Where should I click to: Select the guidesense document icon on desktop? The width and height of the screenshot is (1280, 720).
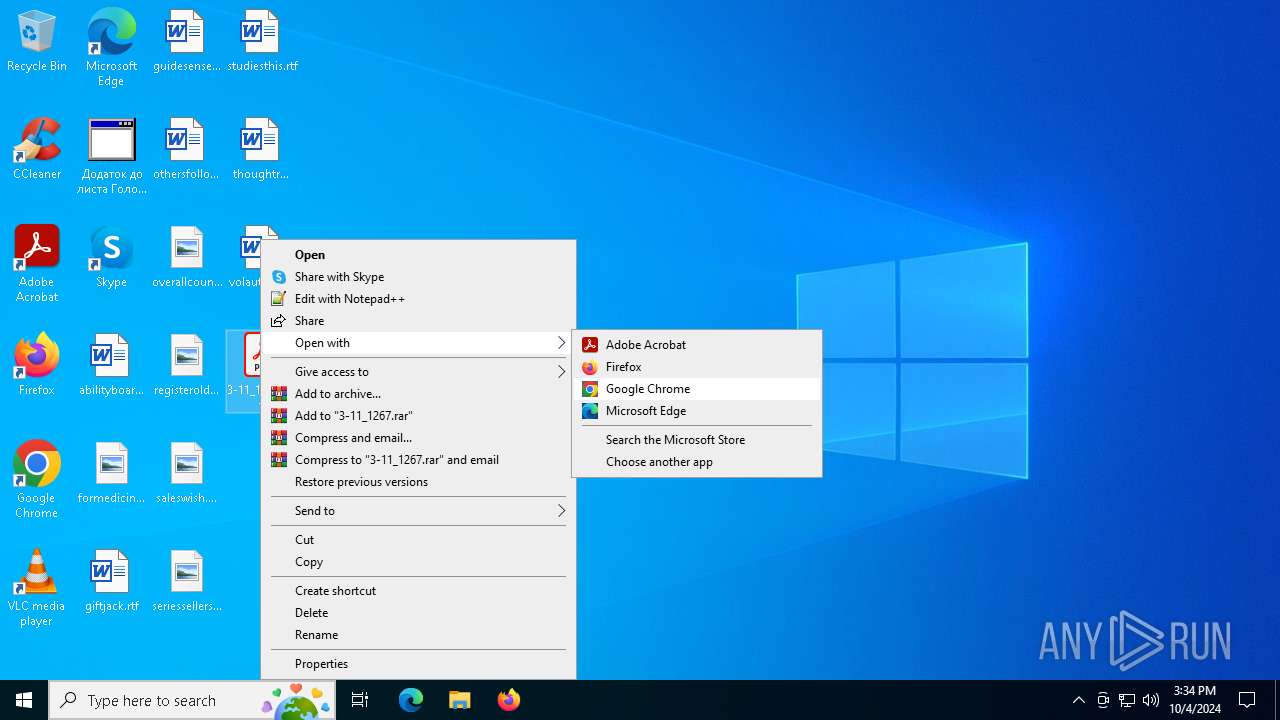(186, 42)
